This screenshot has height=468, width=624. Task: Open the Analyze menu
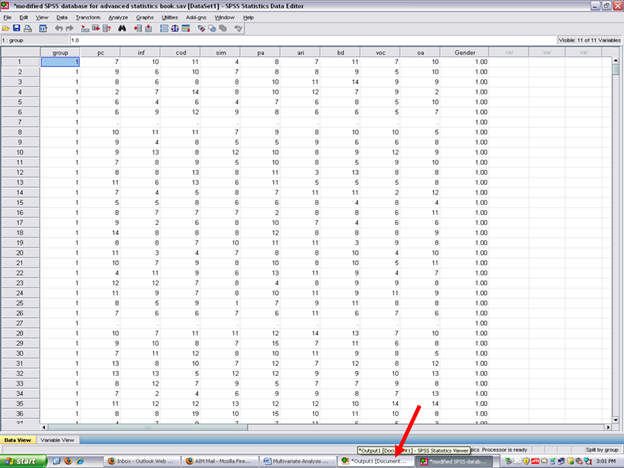pyautogui.click(x=117, y=17)
